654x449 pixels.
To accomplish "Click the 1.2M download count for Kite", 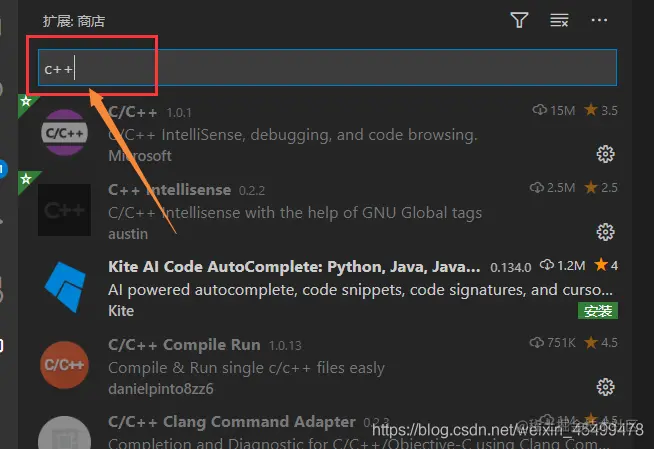I will click(x=562, y=265).
